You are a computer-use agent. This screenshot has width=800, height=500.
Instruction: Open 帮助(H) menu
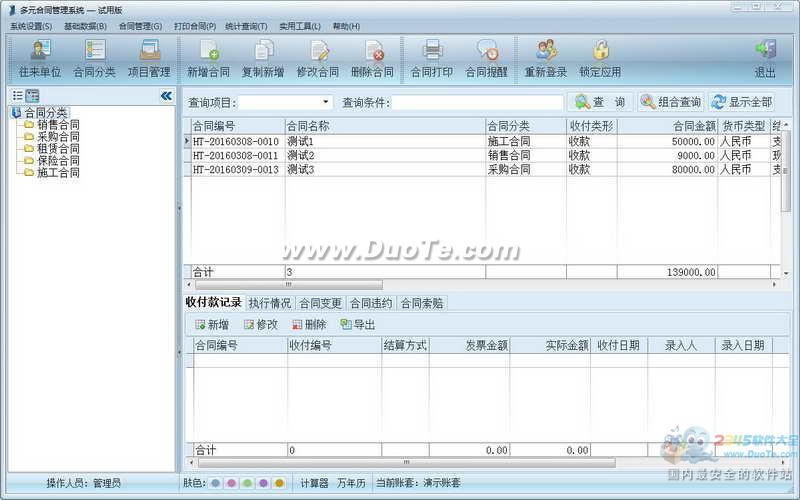click(x=346, y=26)
